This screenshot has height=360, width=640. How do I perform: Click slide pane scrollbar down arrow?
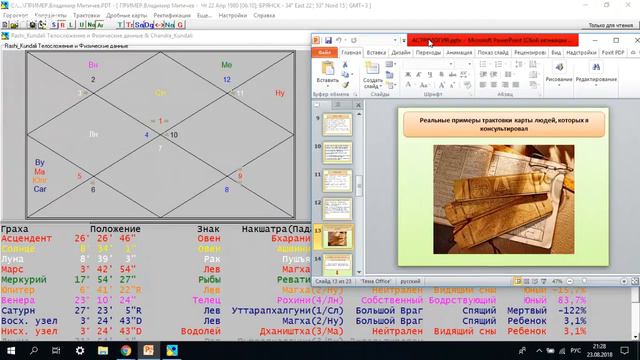coord(359,272)
